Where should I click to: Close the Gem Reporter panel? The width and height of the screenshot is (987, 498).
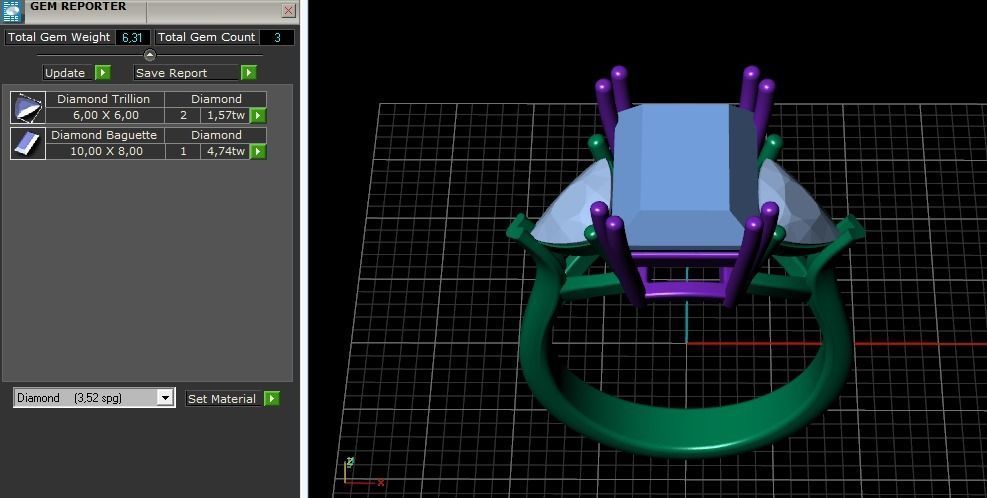coord(288,10)
